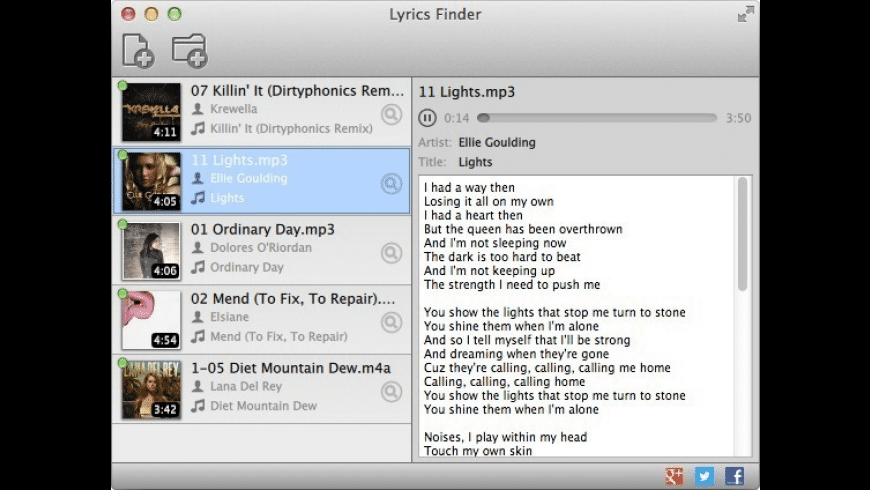Share via Google Plus icon
Viewport: 870px width, 490px height.
(x=674, y=476)
